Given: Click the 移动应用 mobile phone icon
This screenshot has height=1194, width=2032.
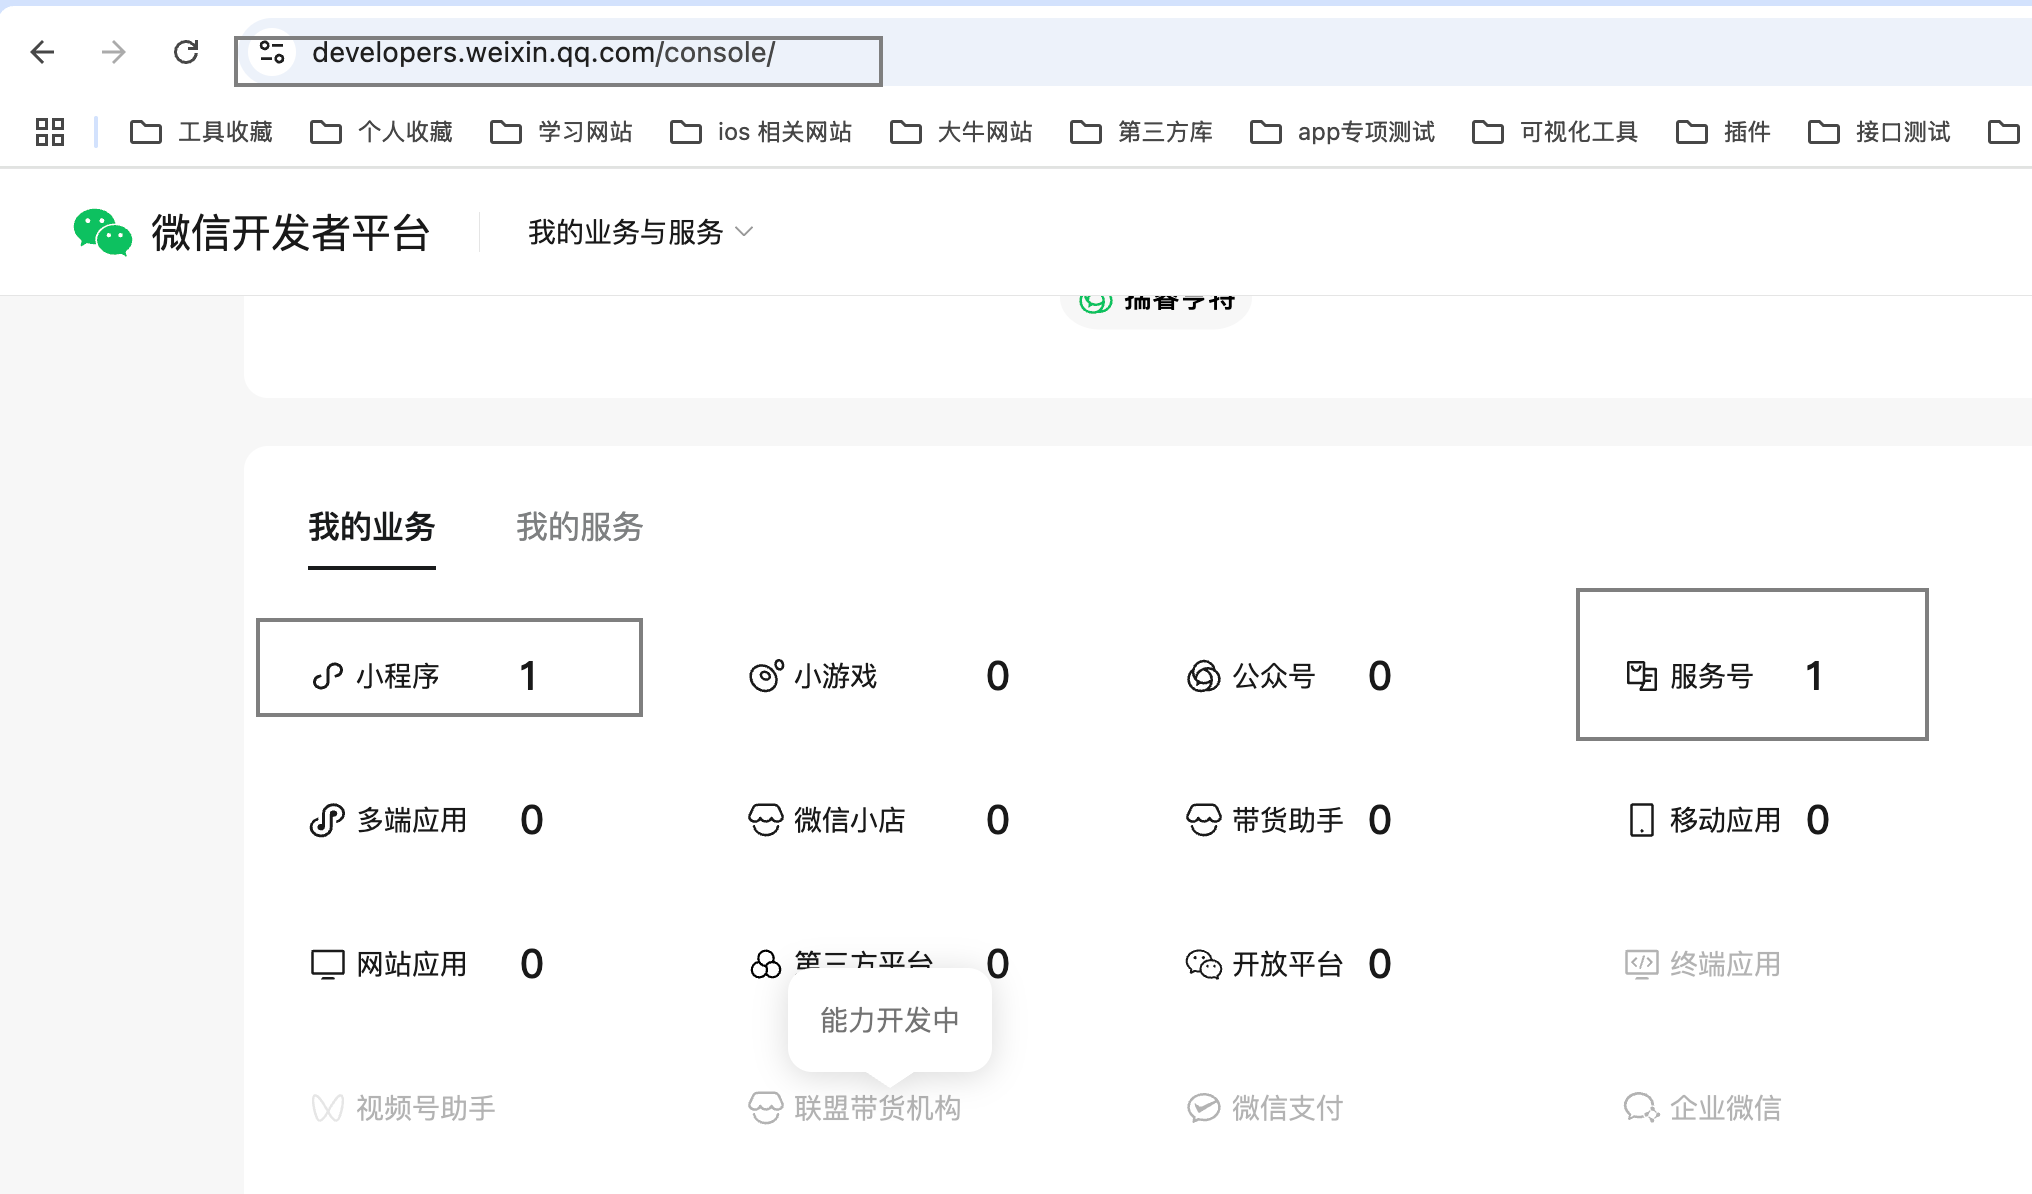Looking at the screenshot, I should coord(1641,821).
